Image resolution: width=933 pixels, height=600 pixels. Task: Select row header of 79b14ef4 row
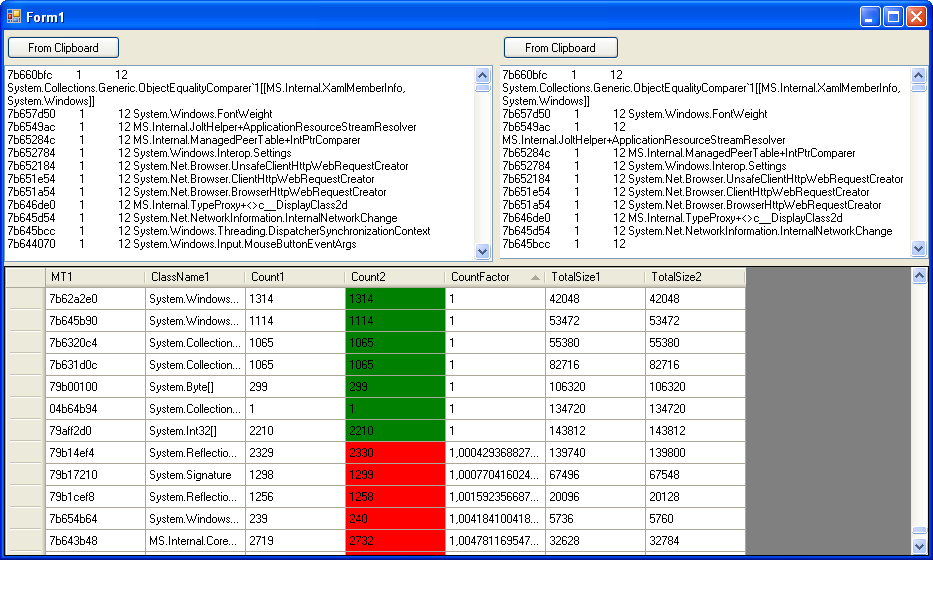click(26, 453)
